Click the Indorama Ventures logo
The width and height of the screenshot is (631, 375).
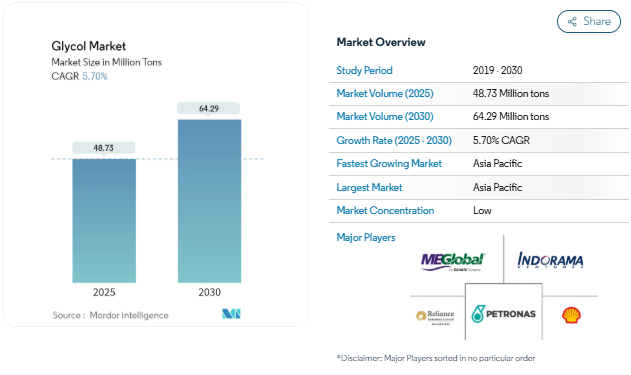click(550, 260)
